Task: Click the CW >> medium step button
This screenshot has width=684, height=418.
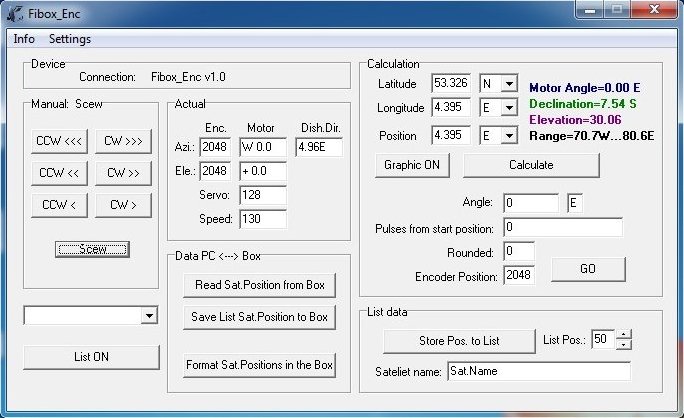Action: click(x=124, y=173)
